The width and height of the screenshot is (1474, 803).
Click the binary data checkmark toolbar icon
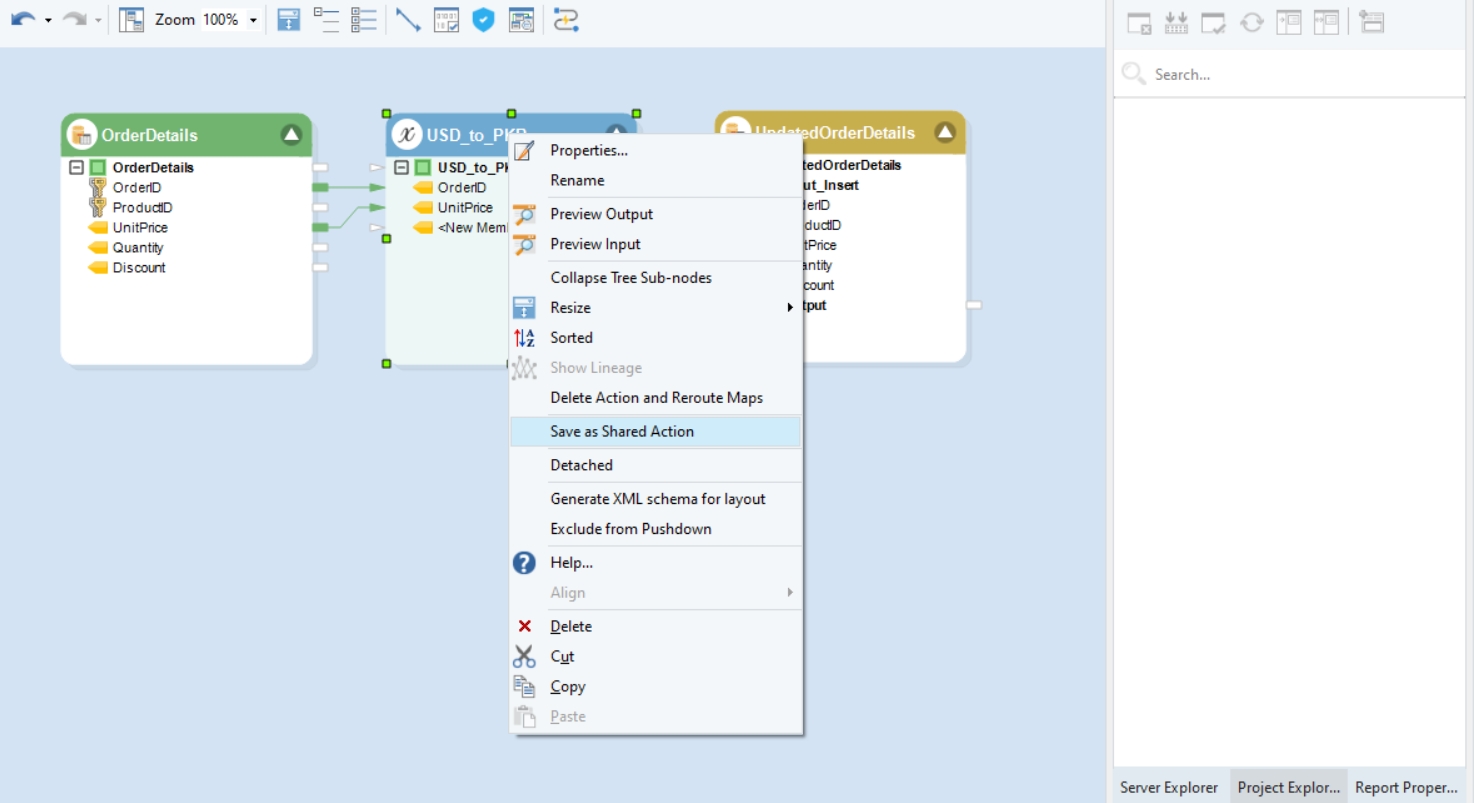pos(446,20)
